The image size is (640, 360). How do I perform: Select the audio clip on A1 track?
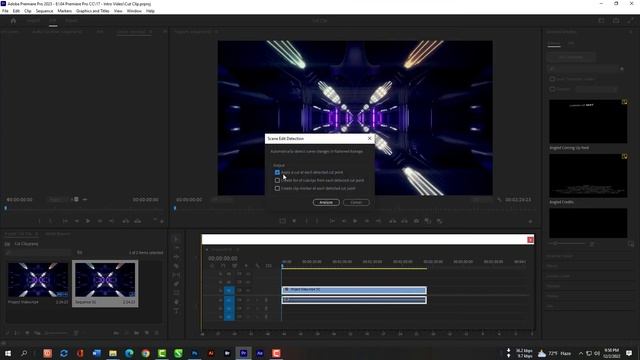354,300
